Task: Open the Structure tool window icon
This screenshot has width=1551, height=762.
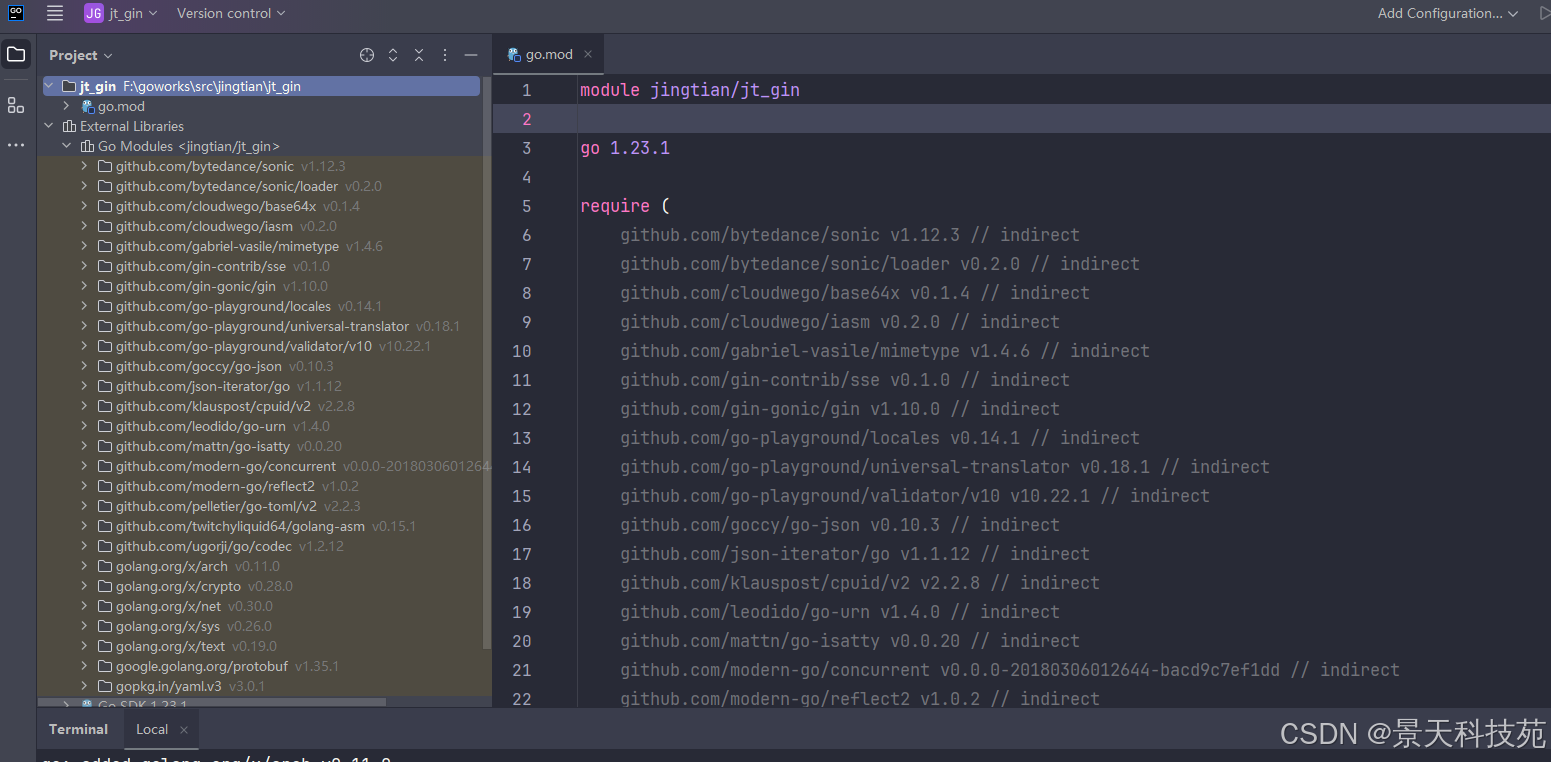Action: pyautogui.click(x=16, y=105)
